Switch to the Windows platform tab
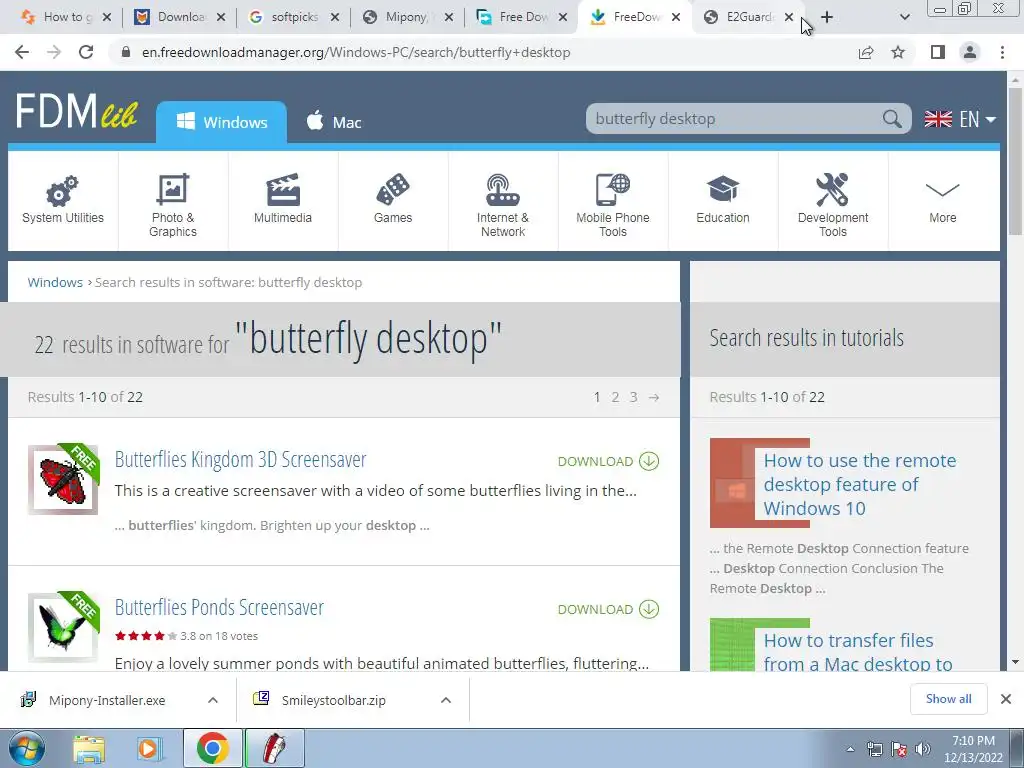The height and width of the screenshot is (768, 1024). pyautogui.click(x=221, y=122)
